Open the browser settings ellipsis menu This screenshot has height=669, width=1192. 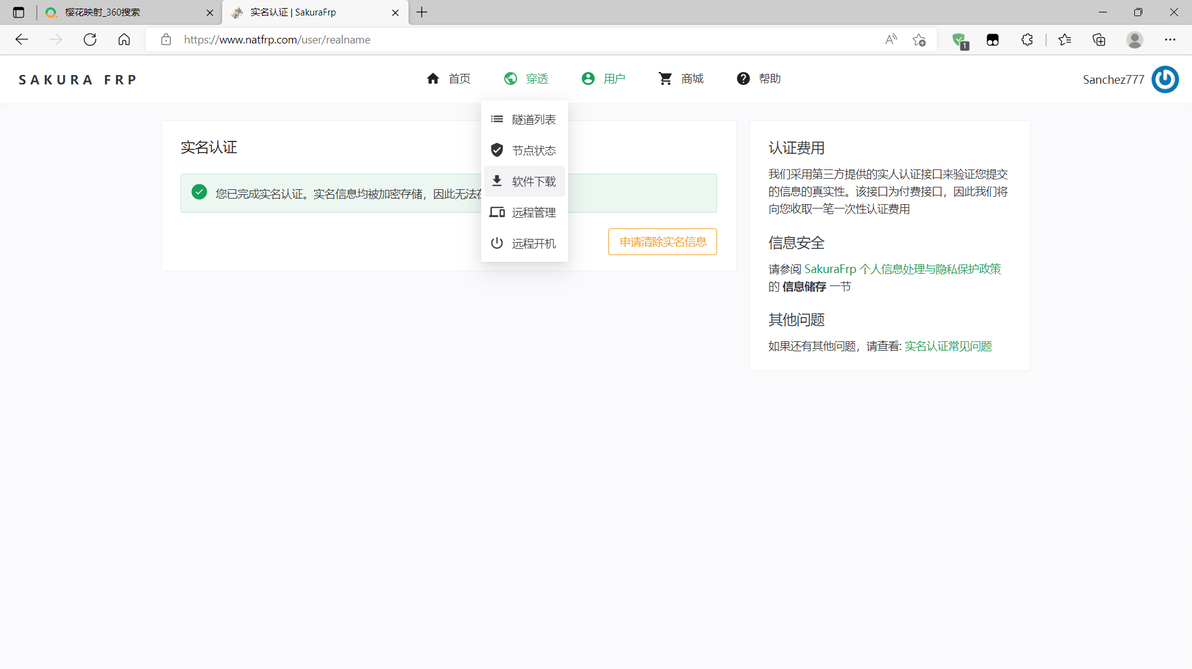tap(1170, 40)
